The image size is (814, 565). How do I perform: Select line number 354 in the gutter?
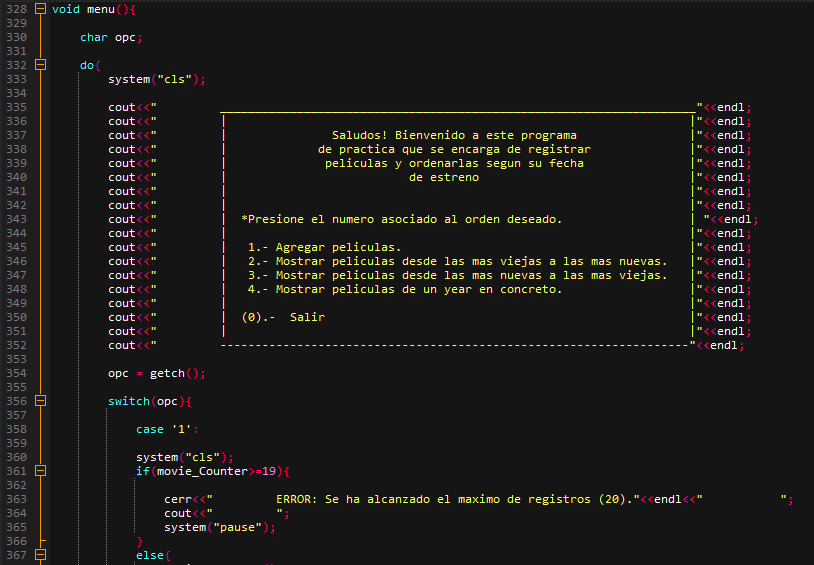coord(16,373)
